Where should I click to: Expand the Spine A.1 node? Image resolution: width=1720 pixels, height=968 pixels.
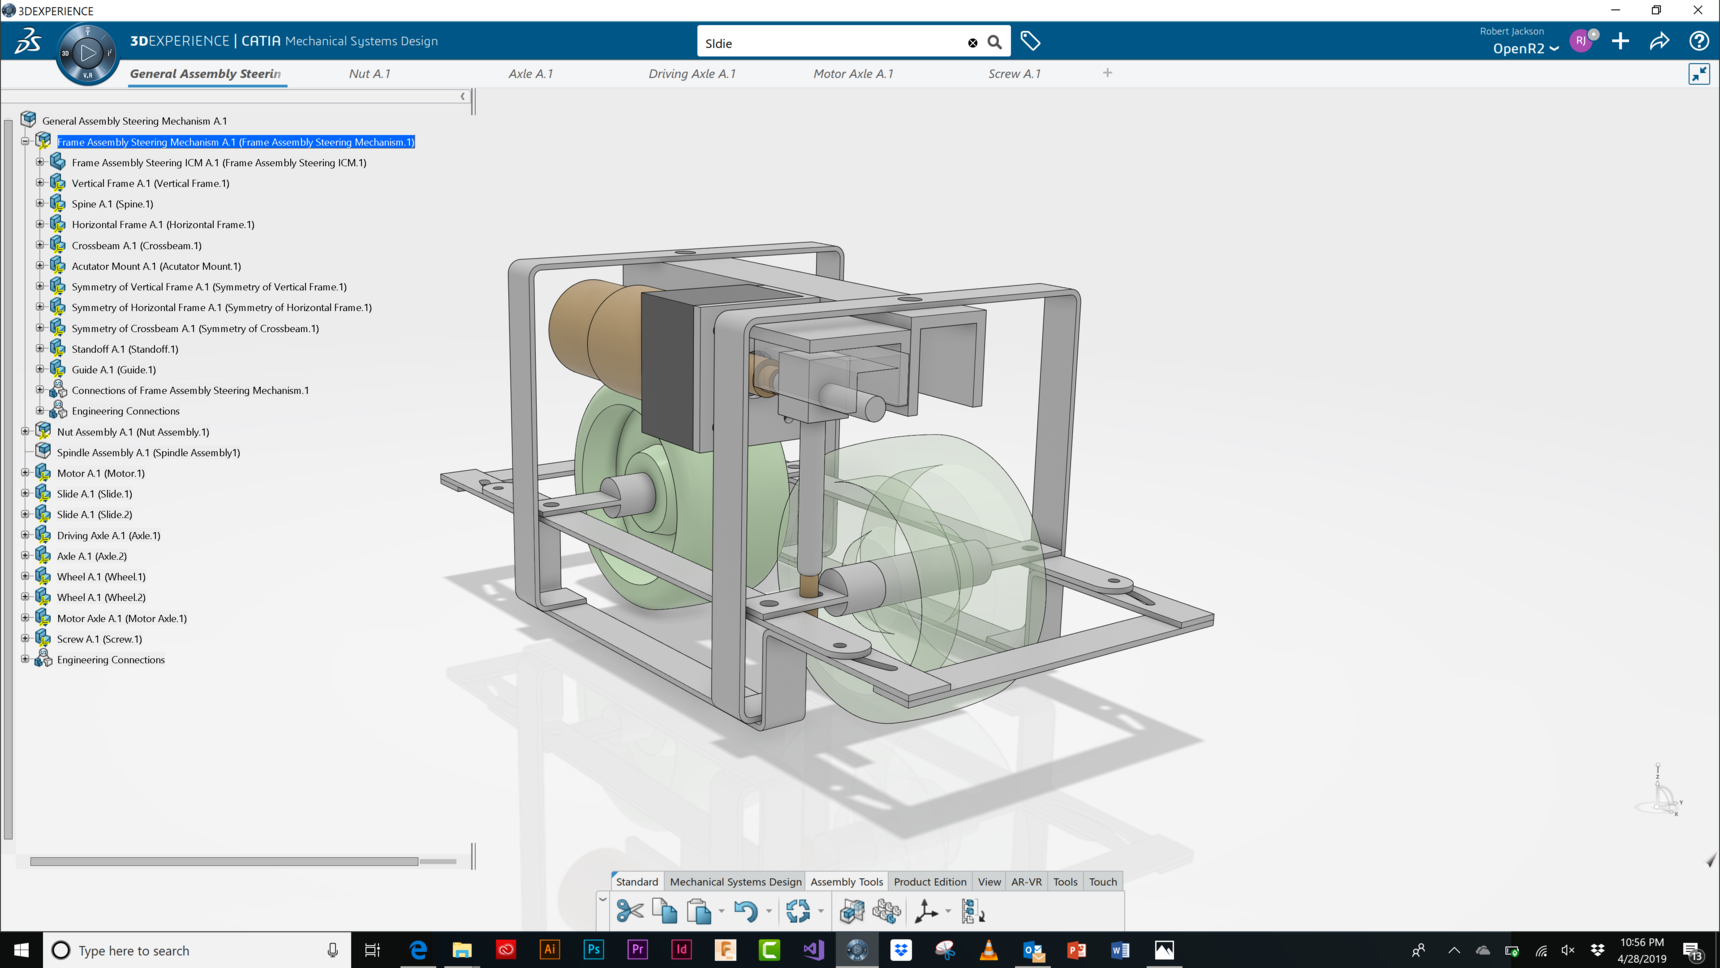[x=40, y=204]
